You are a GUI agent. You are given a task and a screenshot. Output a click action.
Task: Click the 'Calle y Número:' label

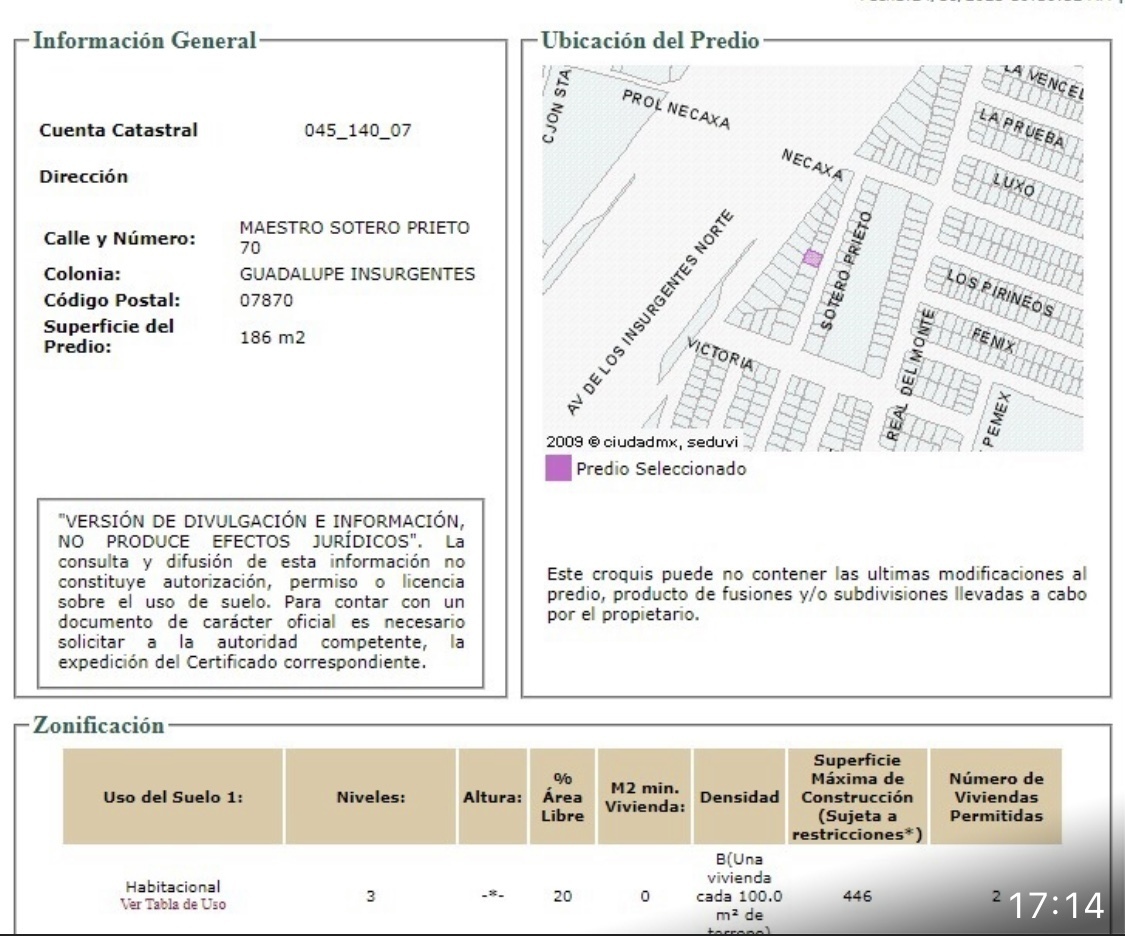click(x=119, y=238)
